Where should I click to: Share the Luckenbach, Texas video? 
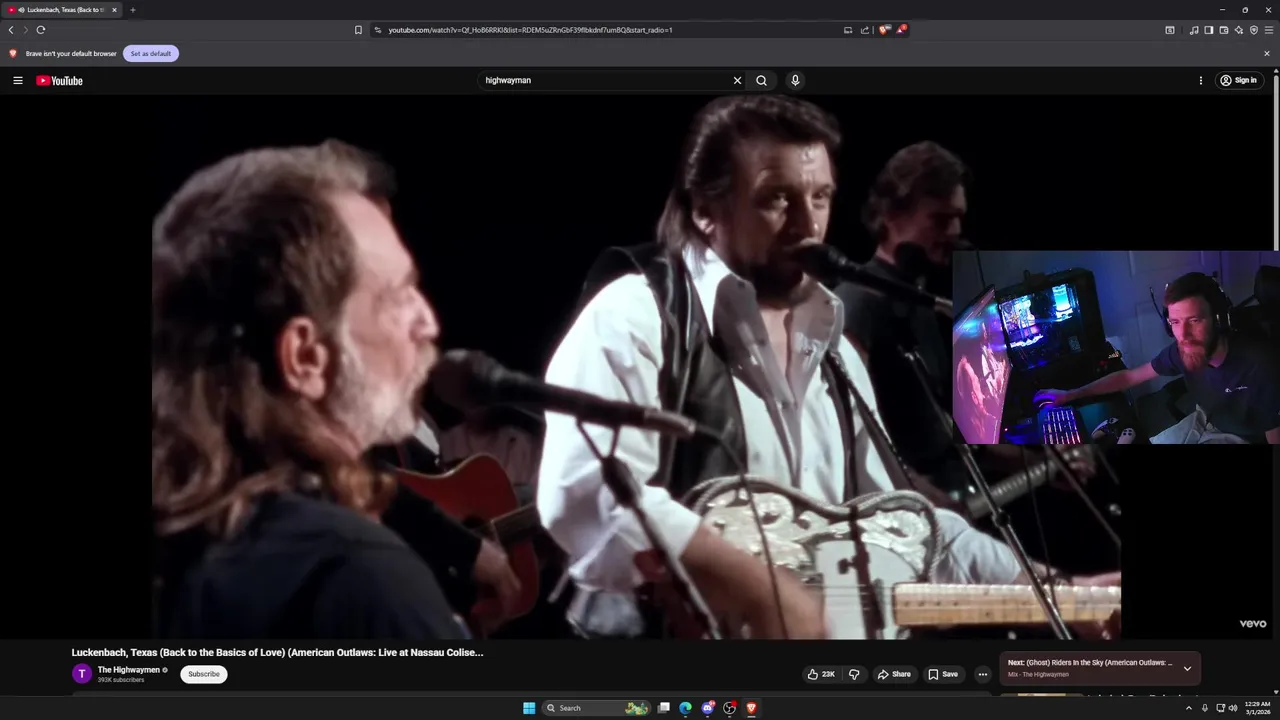pos(894,674)
